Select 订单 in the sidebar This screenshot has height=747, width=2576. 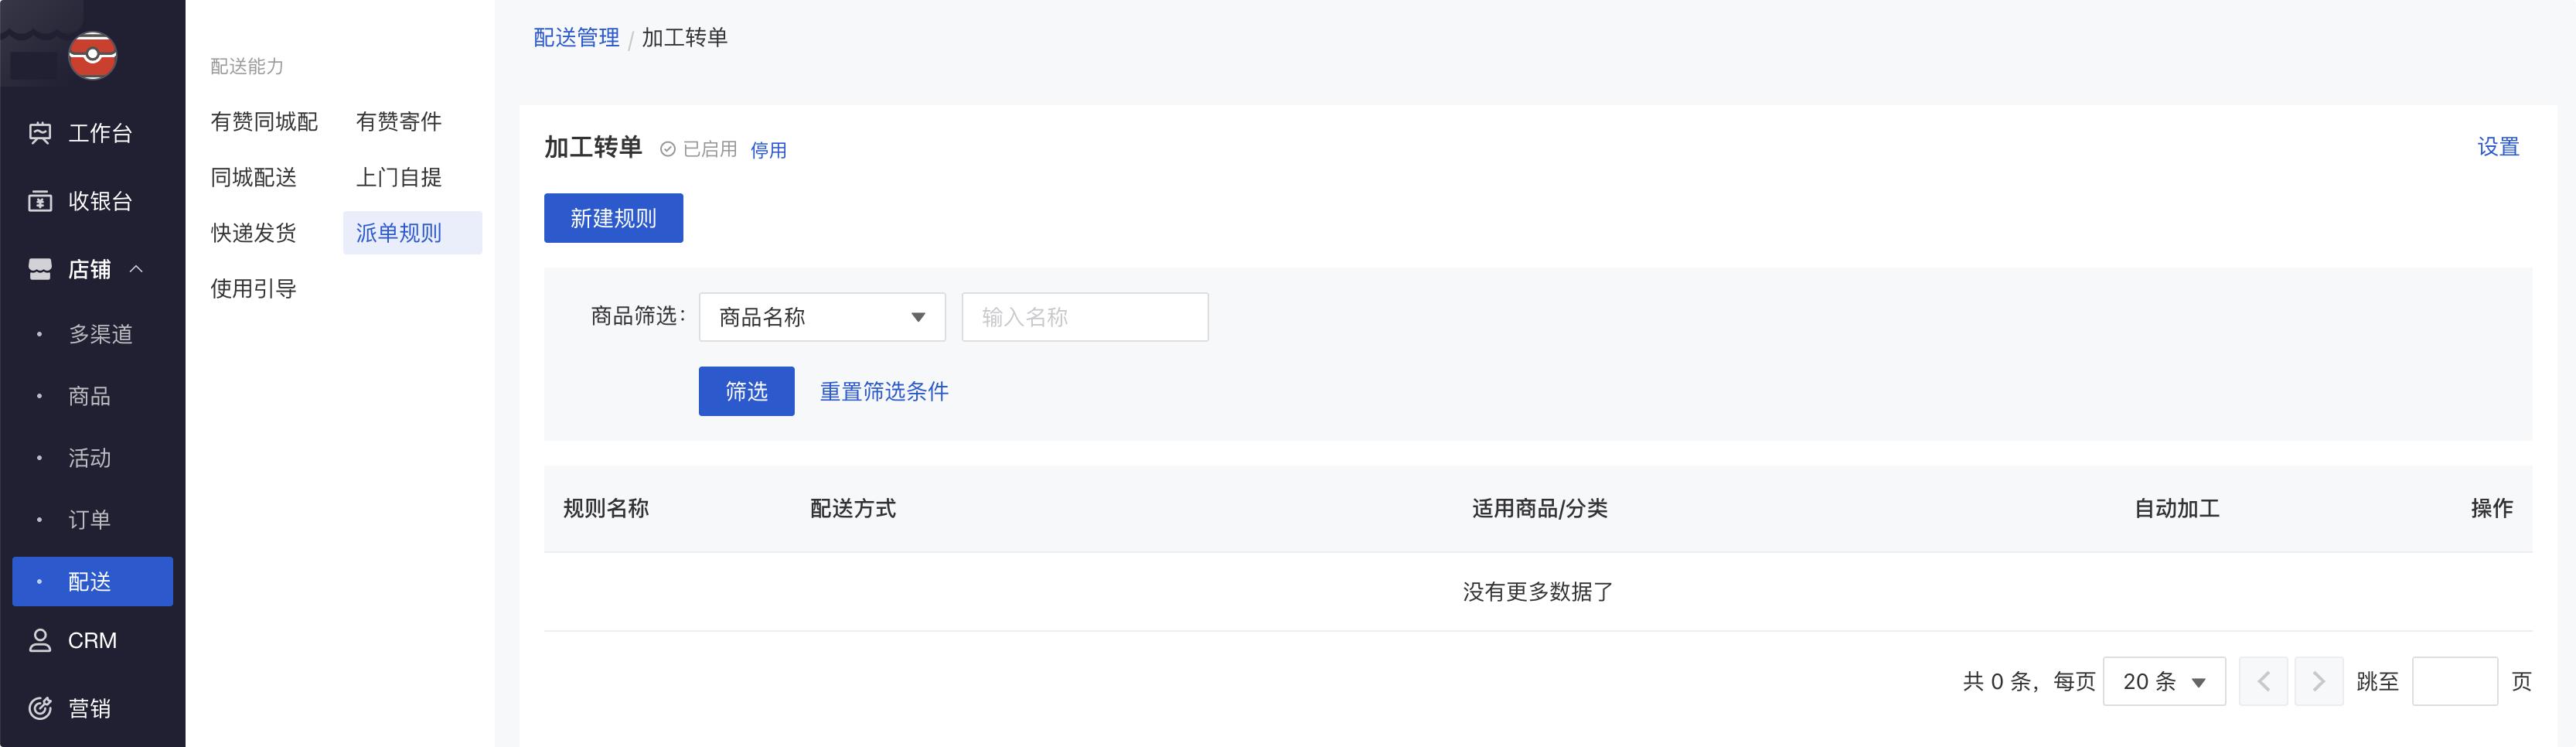(89, 520)
